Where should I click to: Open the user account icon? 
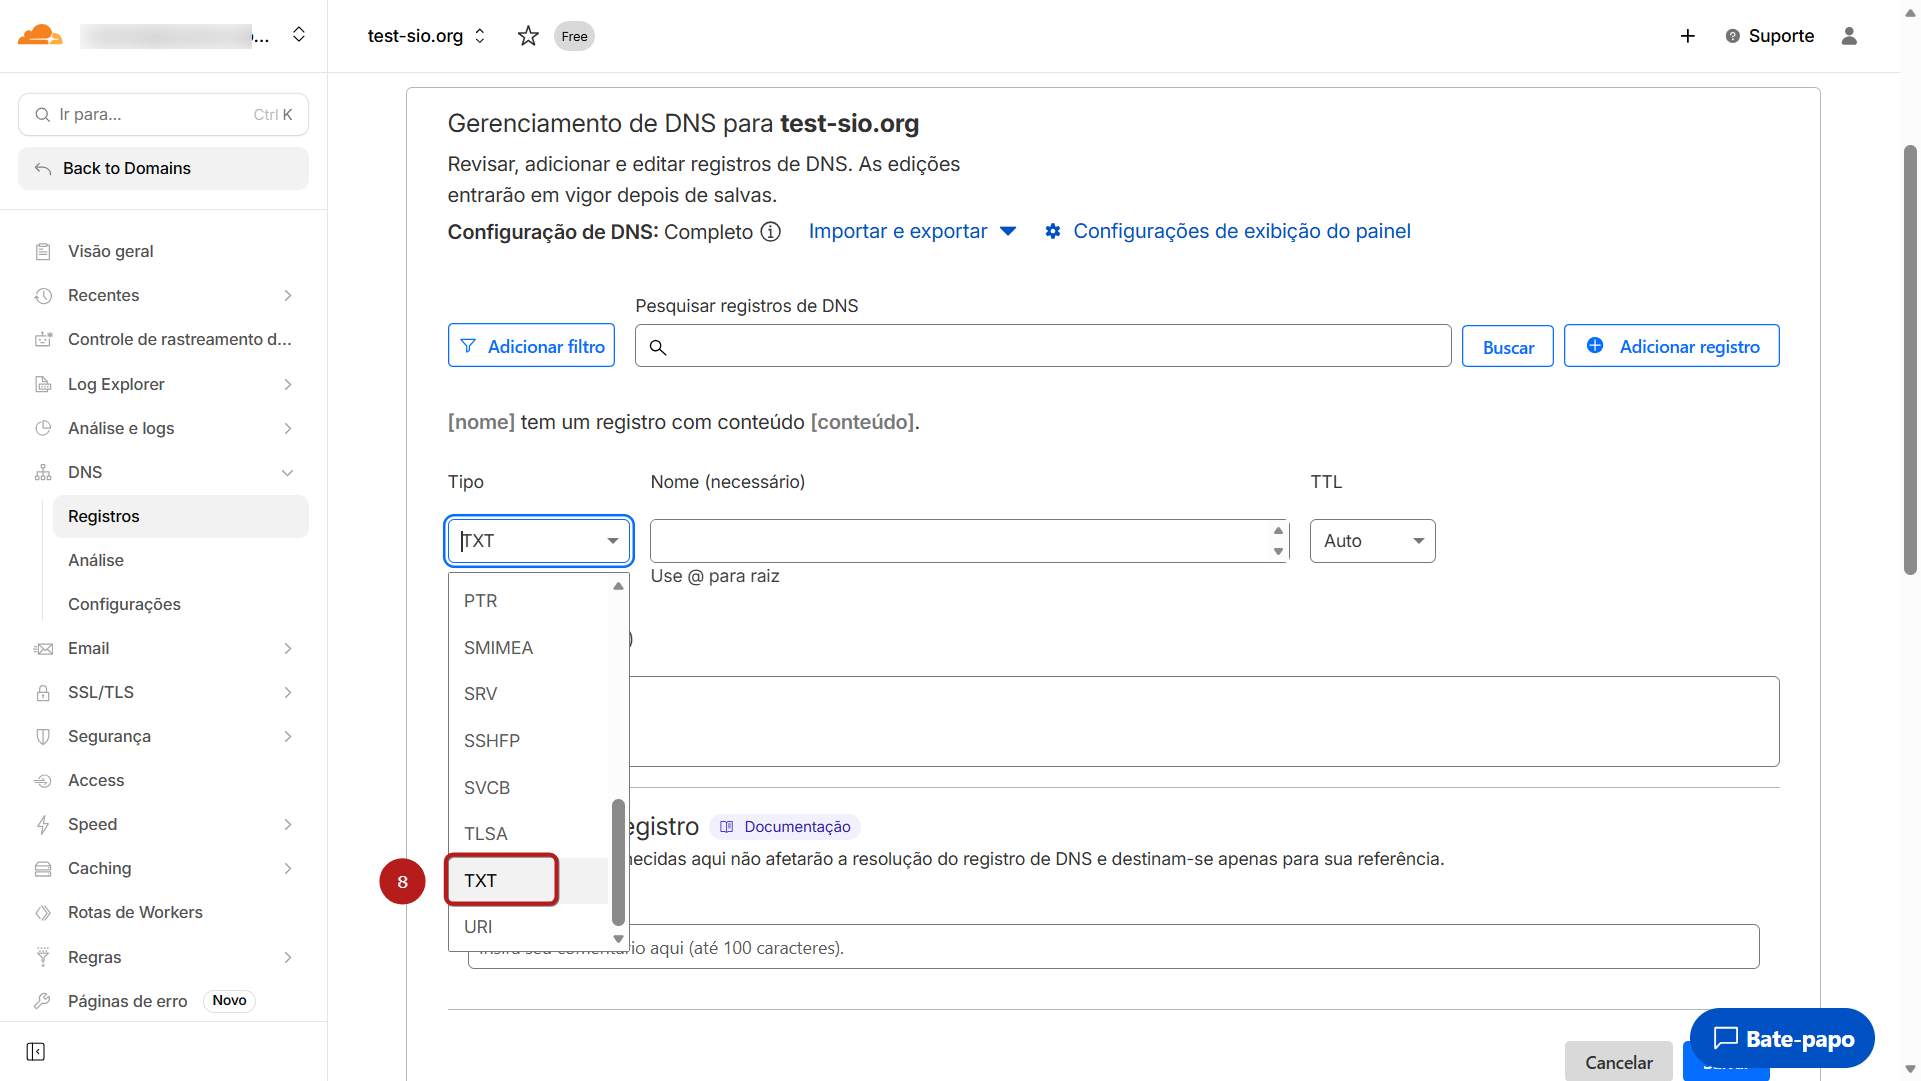tap(1849, 36)
